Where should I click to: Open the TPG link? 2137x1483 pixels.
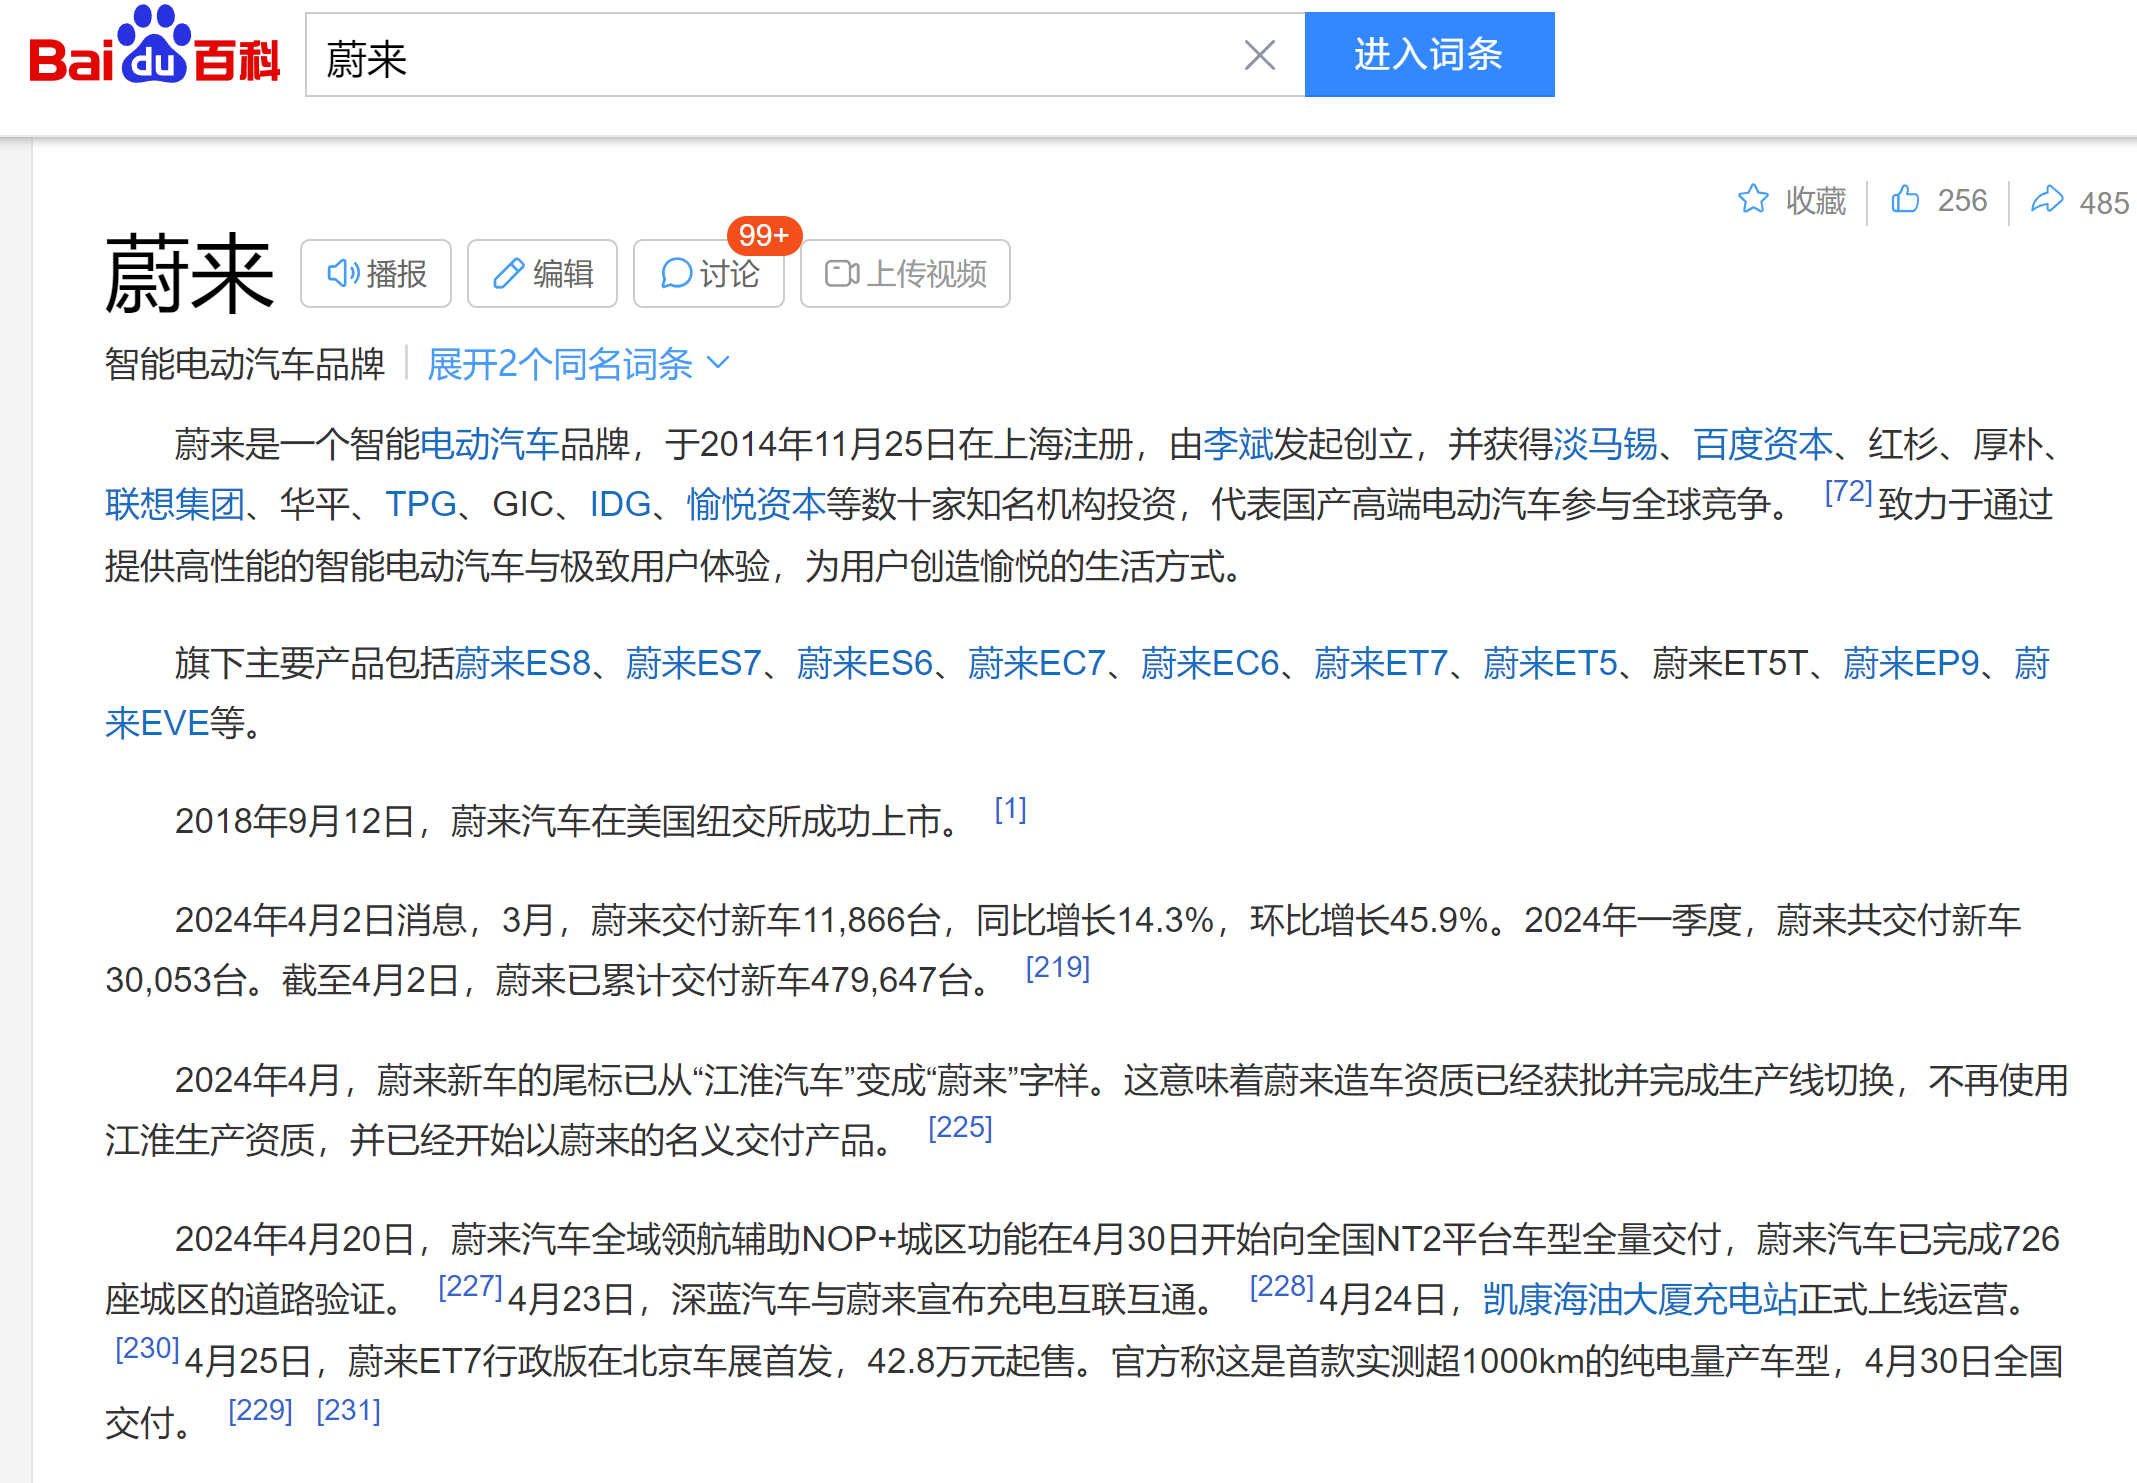[421, 504]
